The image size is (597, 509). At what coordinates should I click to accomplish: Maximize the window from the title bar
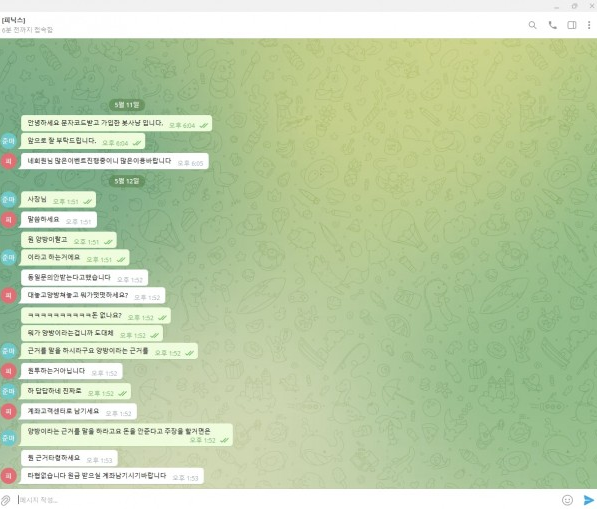coord(574,6)
